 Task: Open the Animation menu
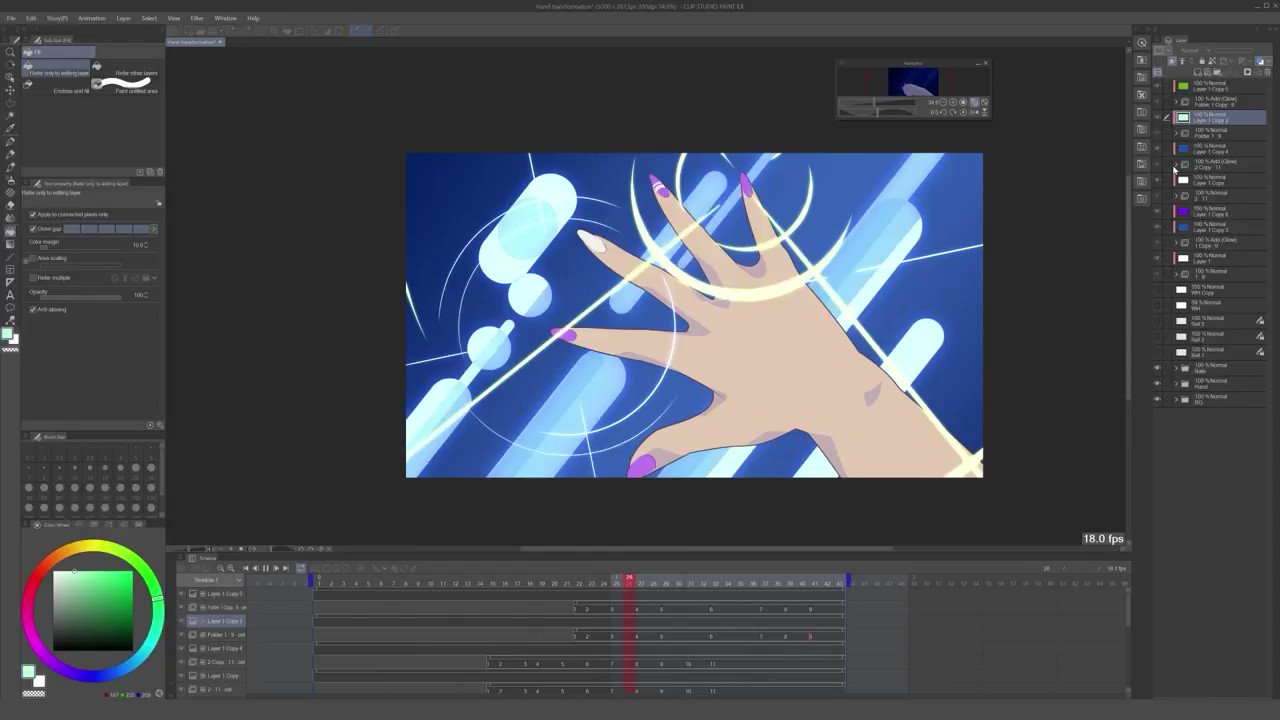click(x=91, y=17)
